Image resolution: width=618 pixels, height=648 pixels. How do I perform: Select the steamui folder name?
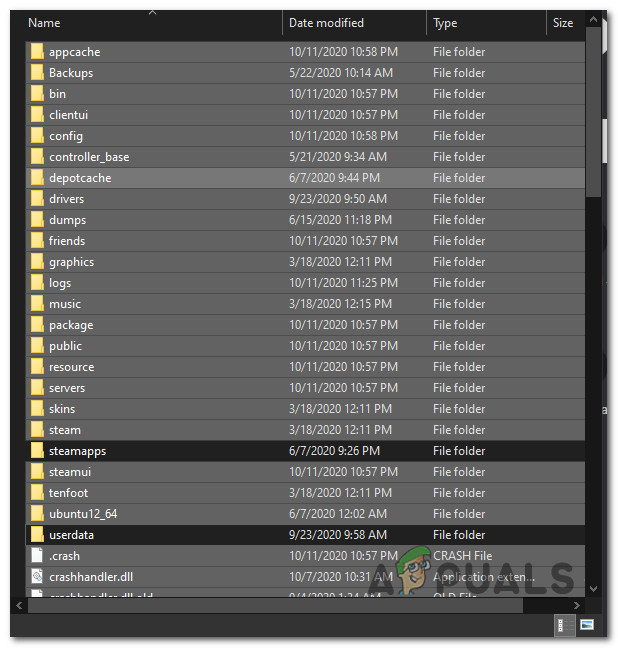click(x=70, y=472)
